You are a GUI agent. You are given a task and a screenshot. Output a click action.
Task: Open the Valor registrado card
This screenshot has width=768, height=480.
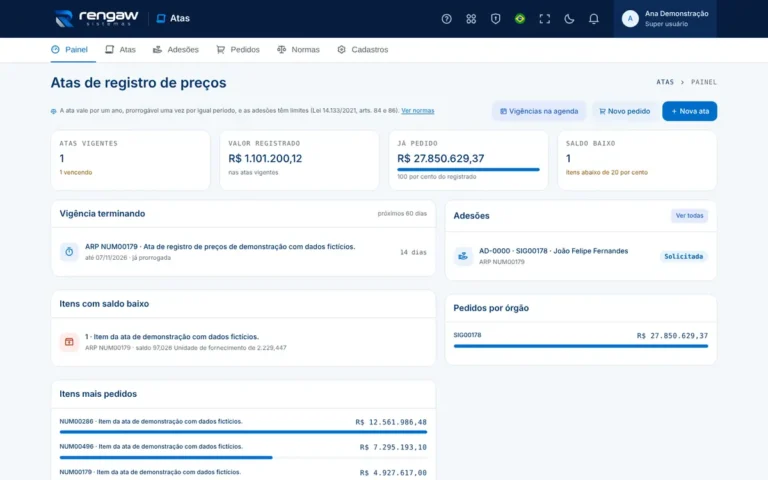299,160
